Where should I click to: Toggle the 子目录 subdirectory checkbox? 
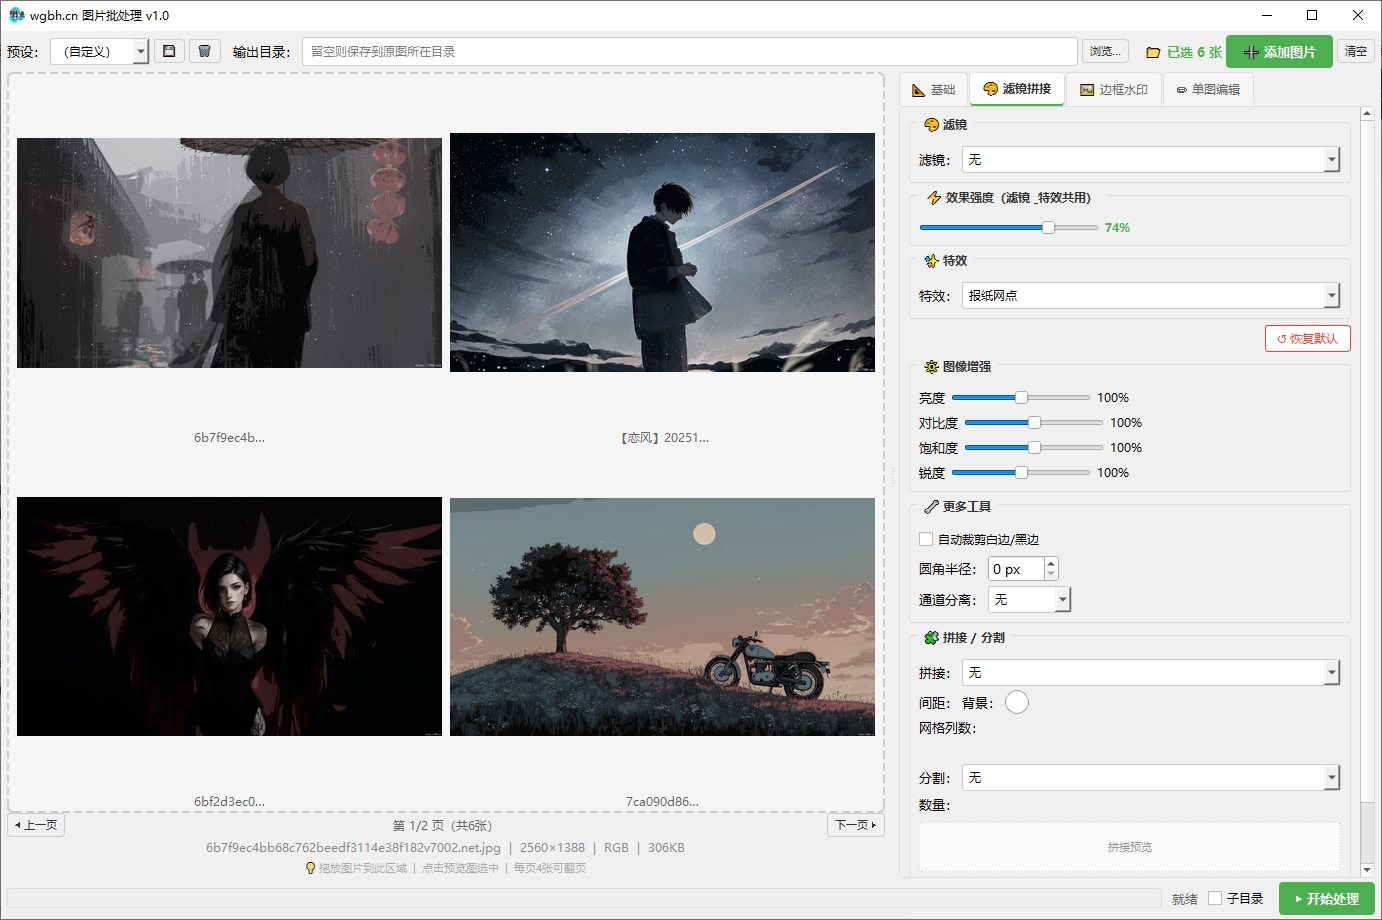(1215, 898)
